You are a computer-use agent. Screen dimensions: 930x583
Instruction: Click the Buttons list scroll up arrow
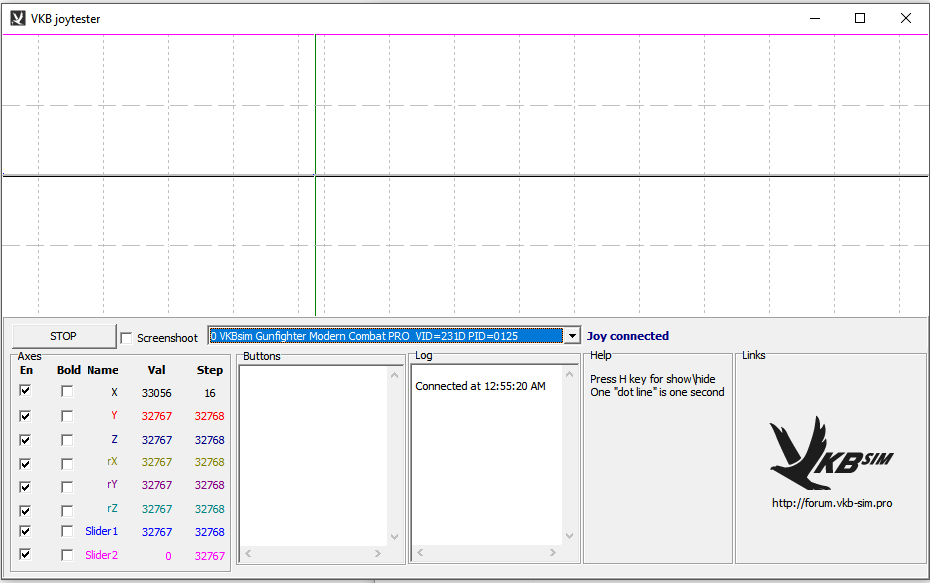coord(394,375)
